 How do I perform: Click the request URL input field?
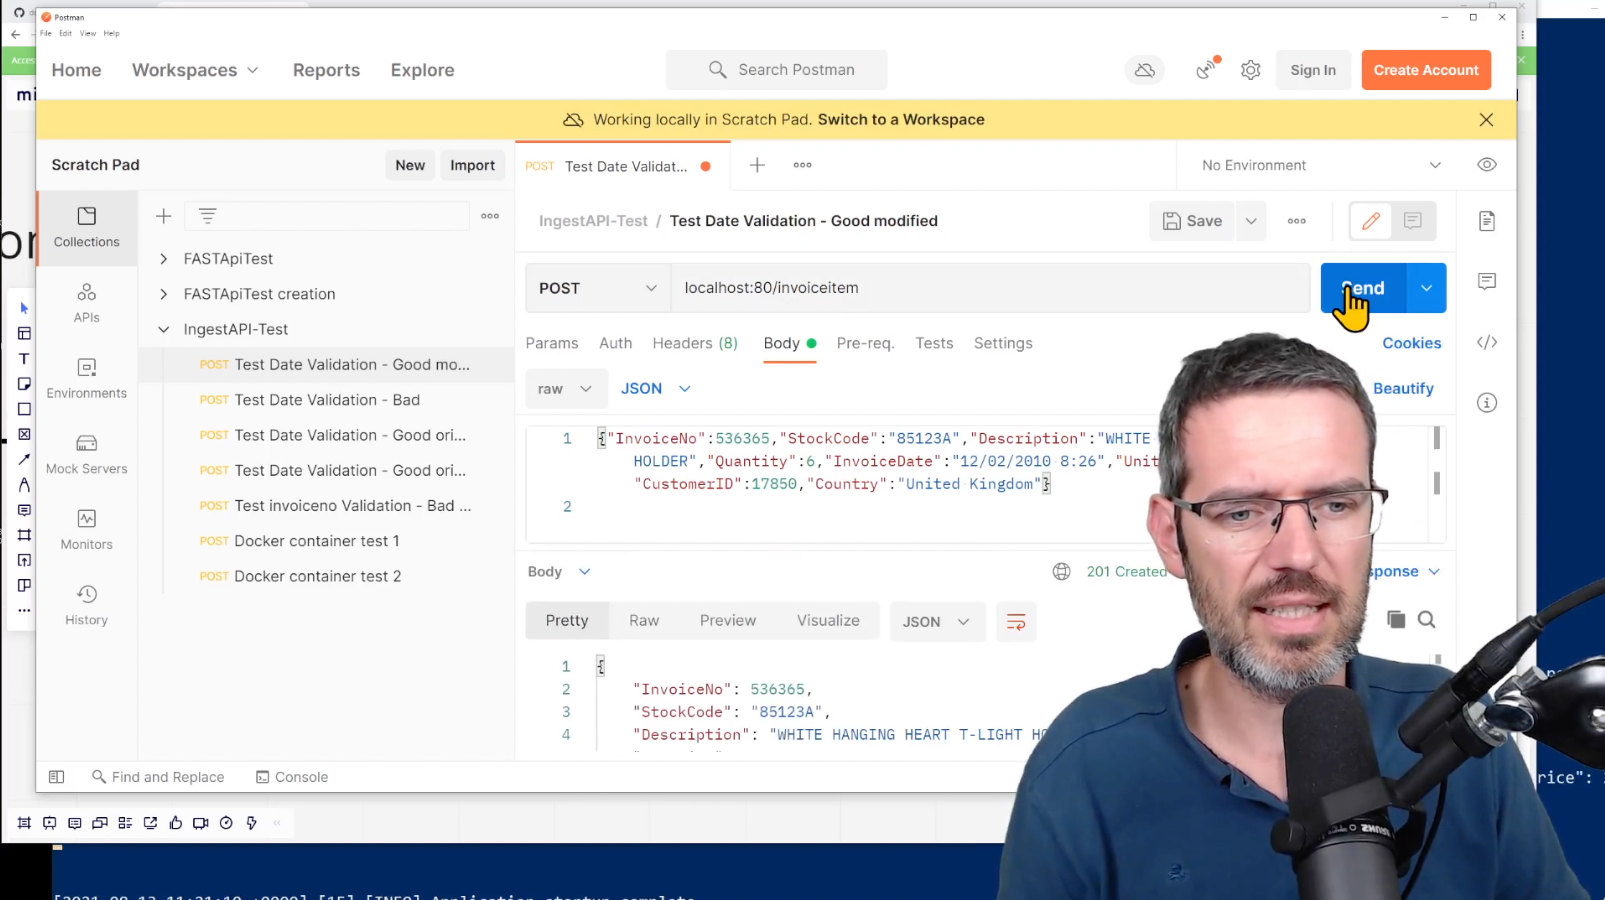click(990, 288)
